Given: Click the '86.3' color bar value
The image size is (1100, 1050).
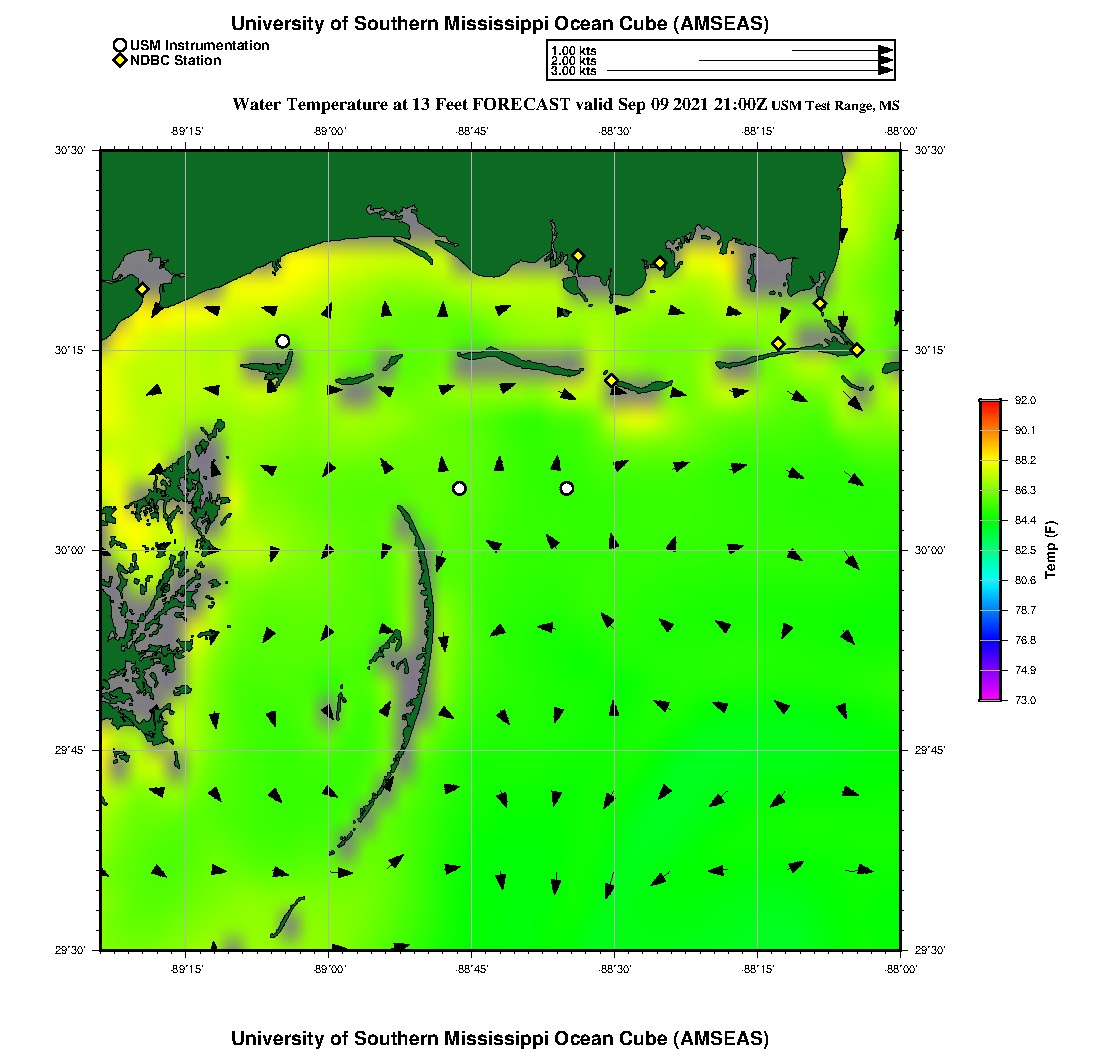Looking at the screenshot, I should [1025, 490].
